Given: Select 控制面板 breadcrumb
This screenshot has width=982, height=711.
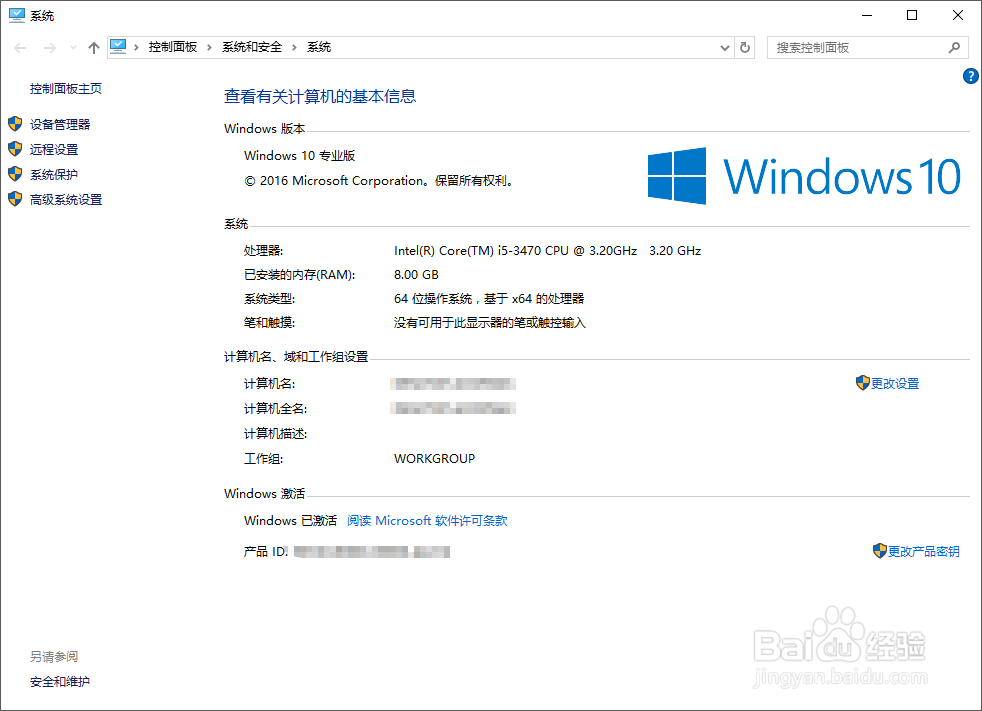Looking at the screenshot, I should coord(173,47).
